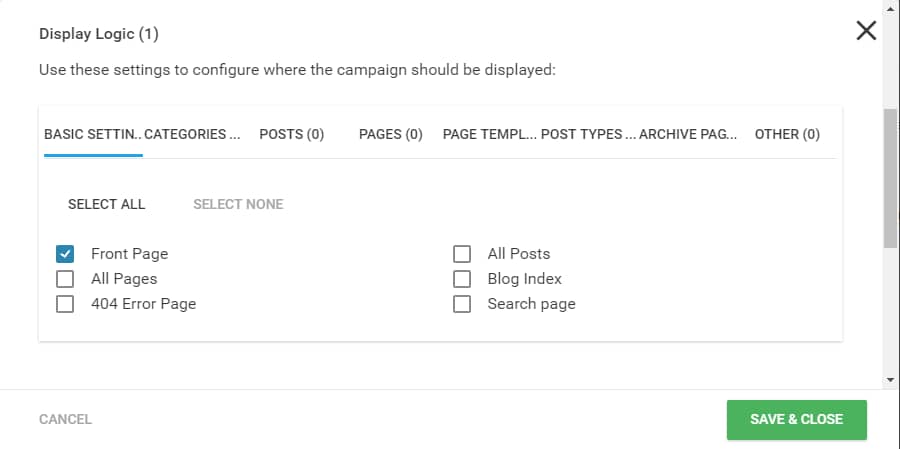Check the All Posts option
The image size is (900, 449).
[461, 254]
